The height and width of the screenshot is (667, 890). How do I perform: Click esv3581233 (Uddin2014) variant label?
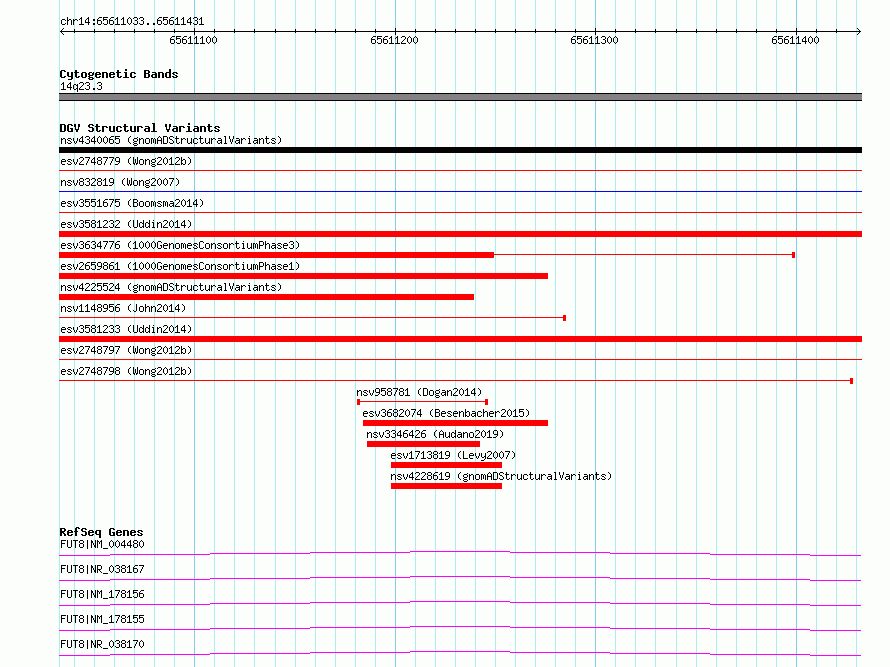pyautogui.click(x=126, y=329)
